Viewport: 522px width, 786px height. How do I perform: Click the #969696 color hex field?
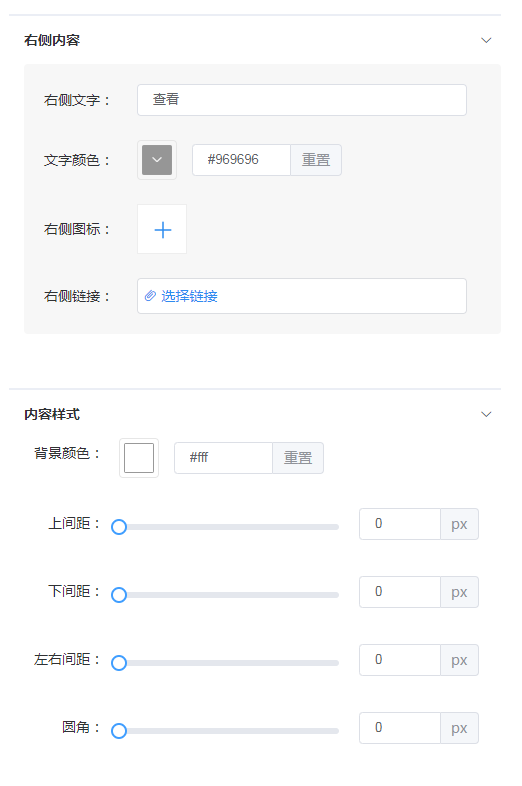pyautogui.click(x=241, y=160)
